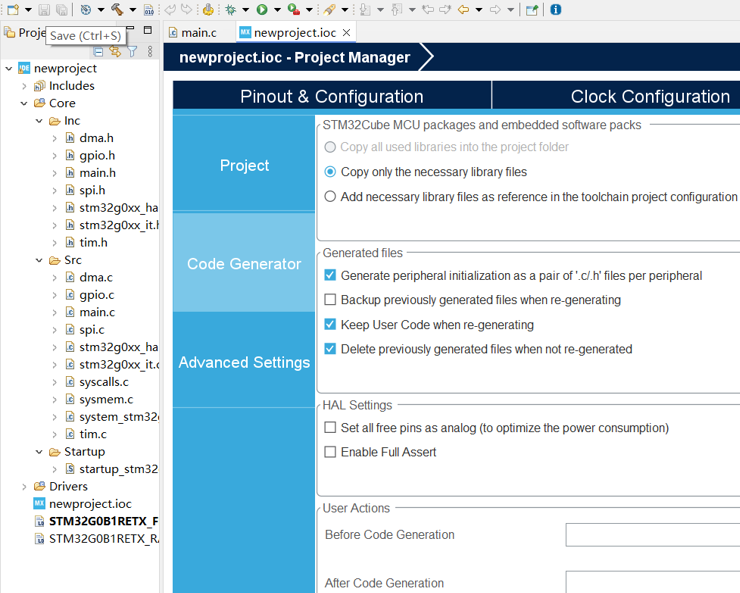Collapse the newproject root tree node

tap(8, 68)
